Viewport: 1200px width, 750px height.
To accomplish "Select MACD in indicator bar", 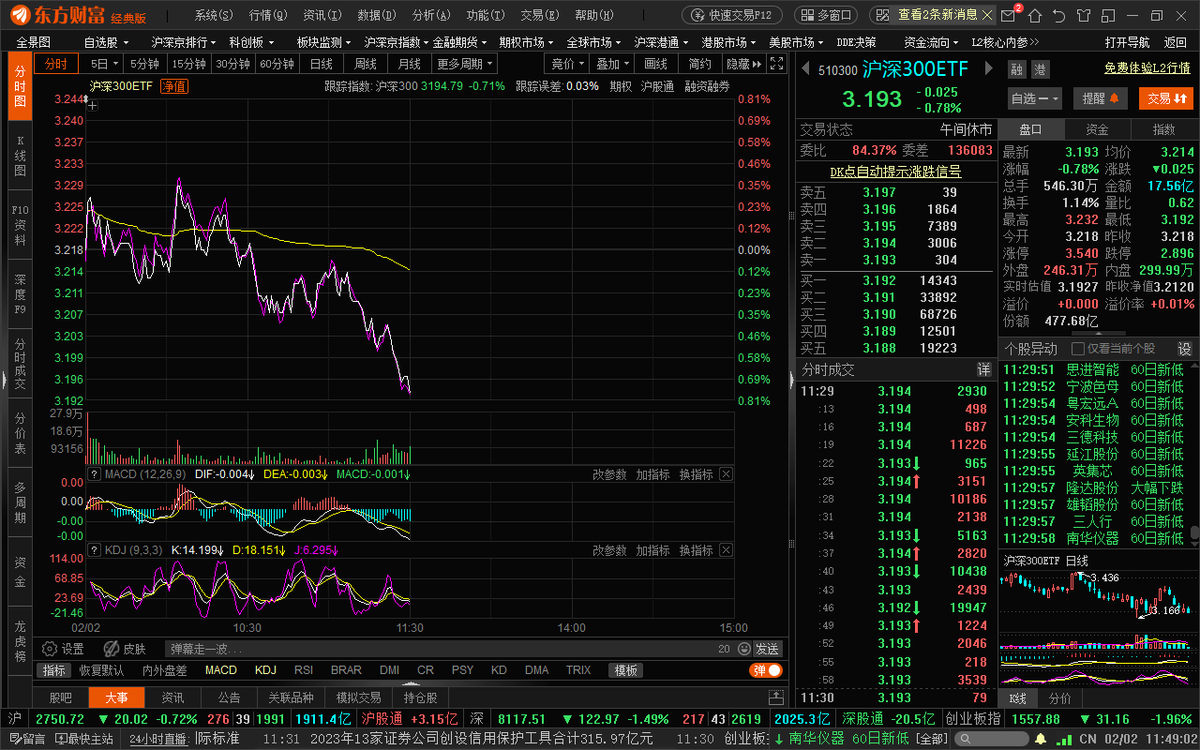I will click(221, 670).
